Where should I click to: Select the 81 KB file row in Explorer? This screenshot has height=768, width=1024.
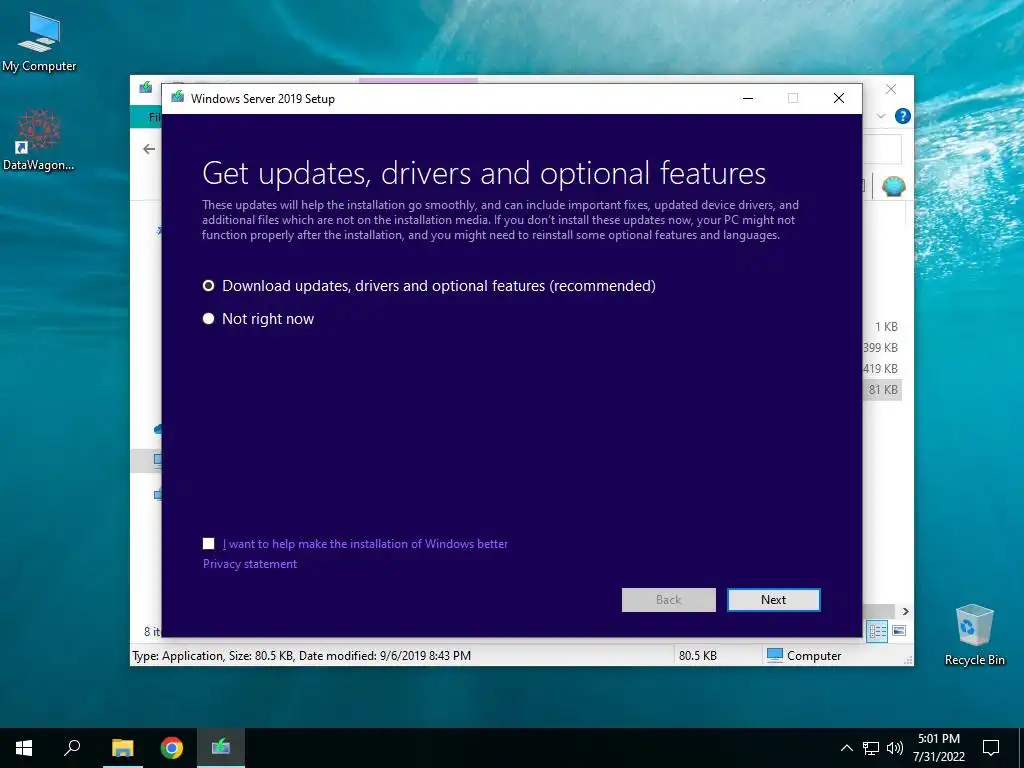883,390
